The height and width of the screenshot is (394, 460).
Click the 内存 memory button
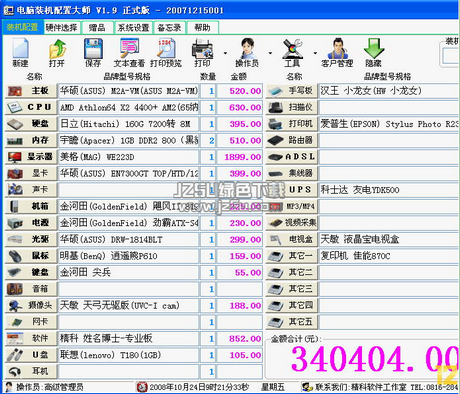tap(31, 140)
